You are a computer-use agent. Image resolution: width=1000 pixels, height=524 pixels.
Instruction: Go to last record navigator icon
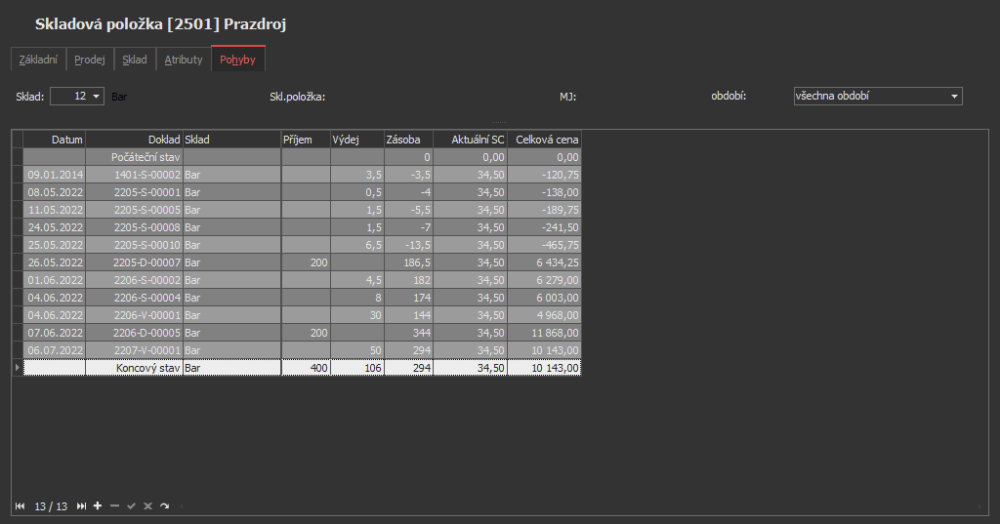[81, 506]
